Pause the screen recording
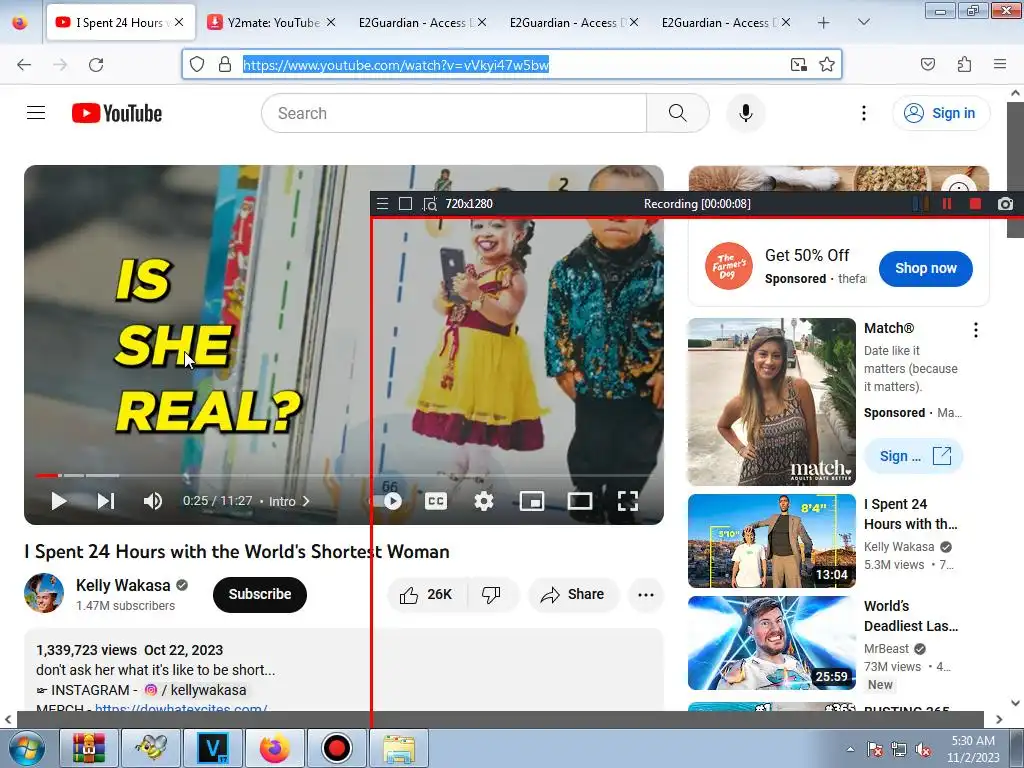The width and height of the screenshot is (1024, 768). [x=947, y=204]
